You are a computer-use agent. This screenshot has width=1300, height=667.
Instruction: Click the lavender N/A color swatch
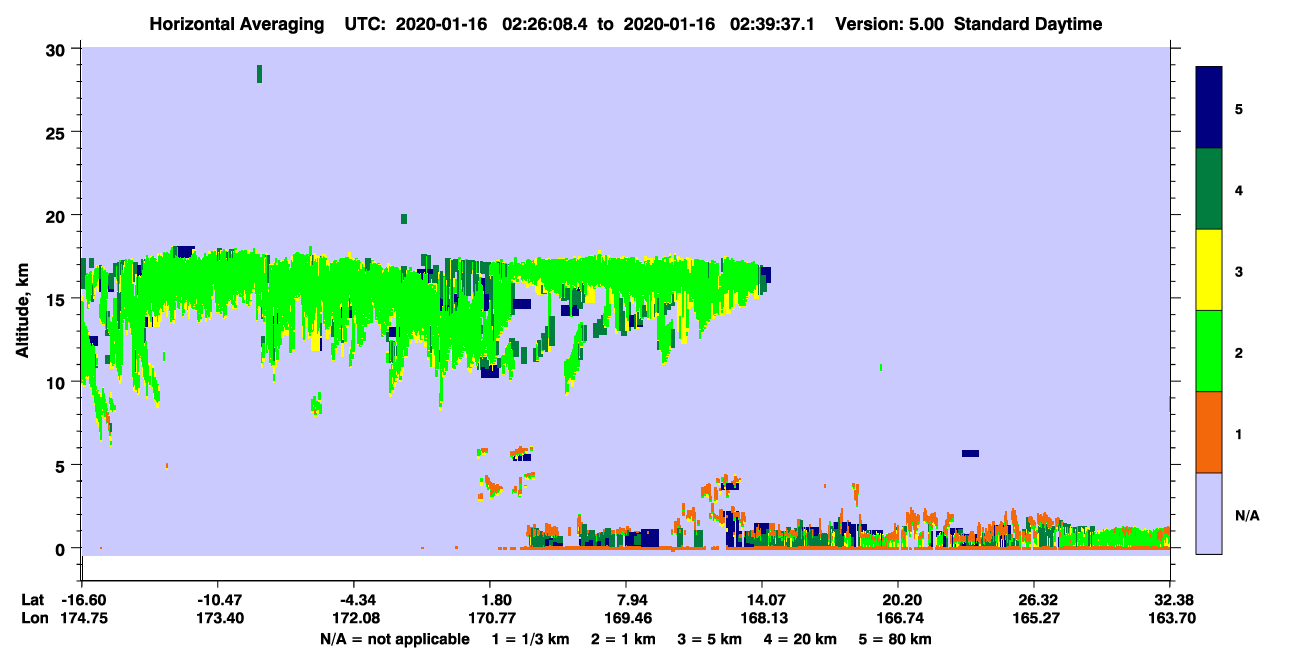coord(1209,513)
